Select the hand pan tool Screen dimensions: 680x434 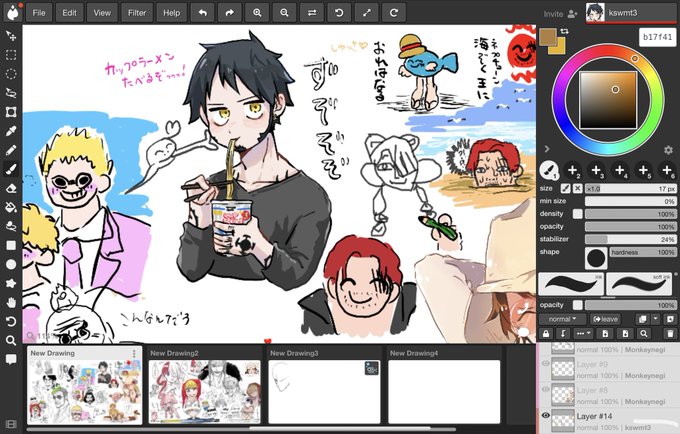11,302
